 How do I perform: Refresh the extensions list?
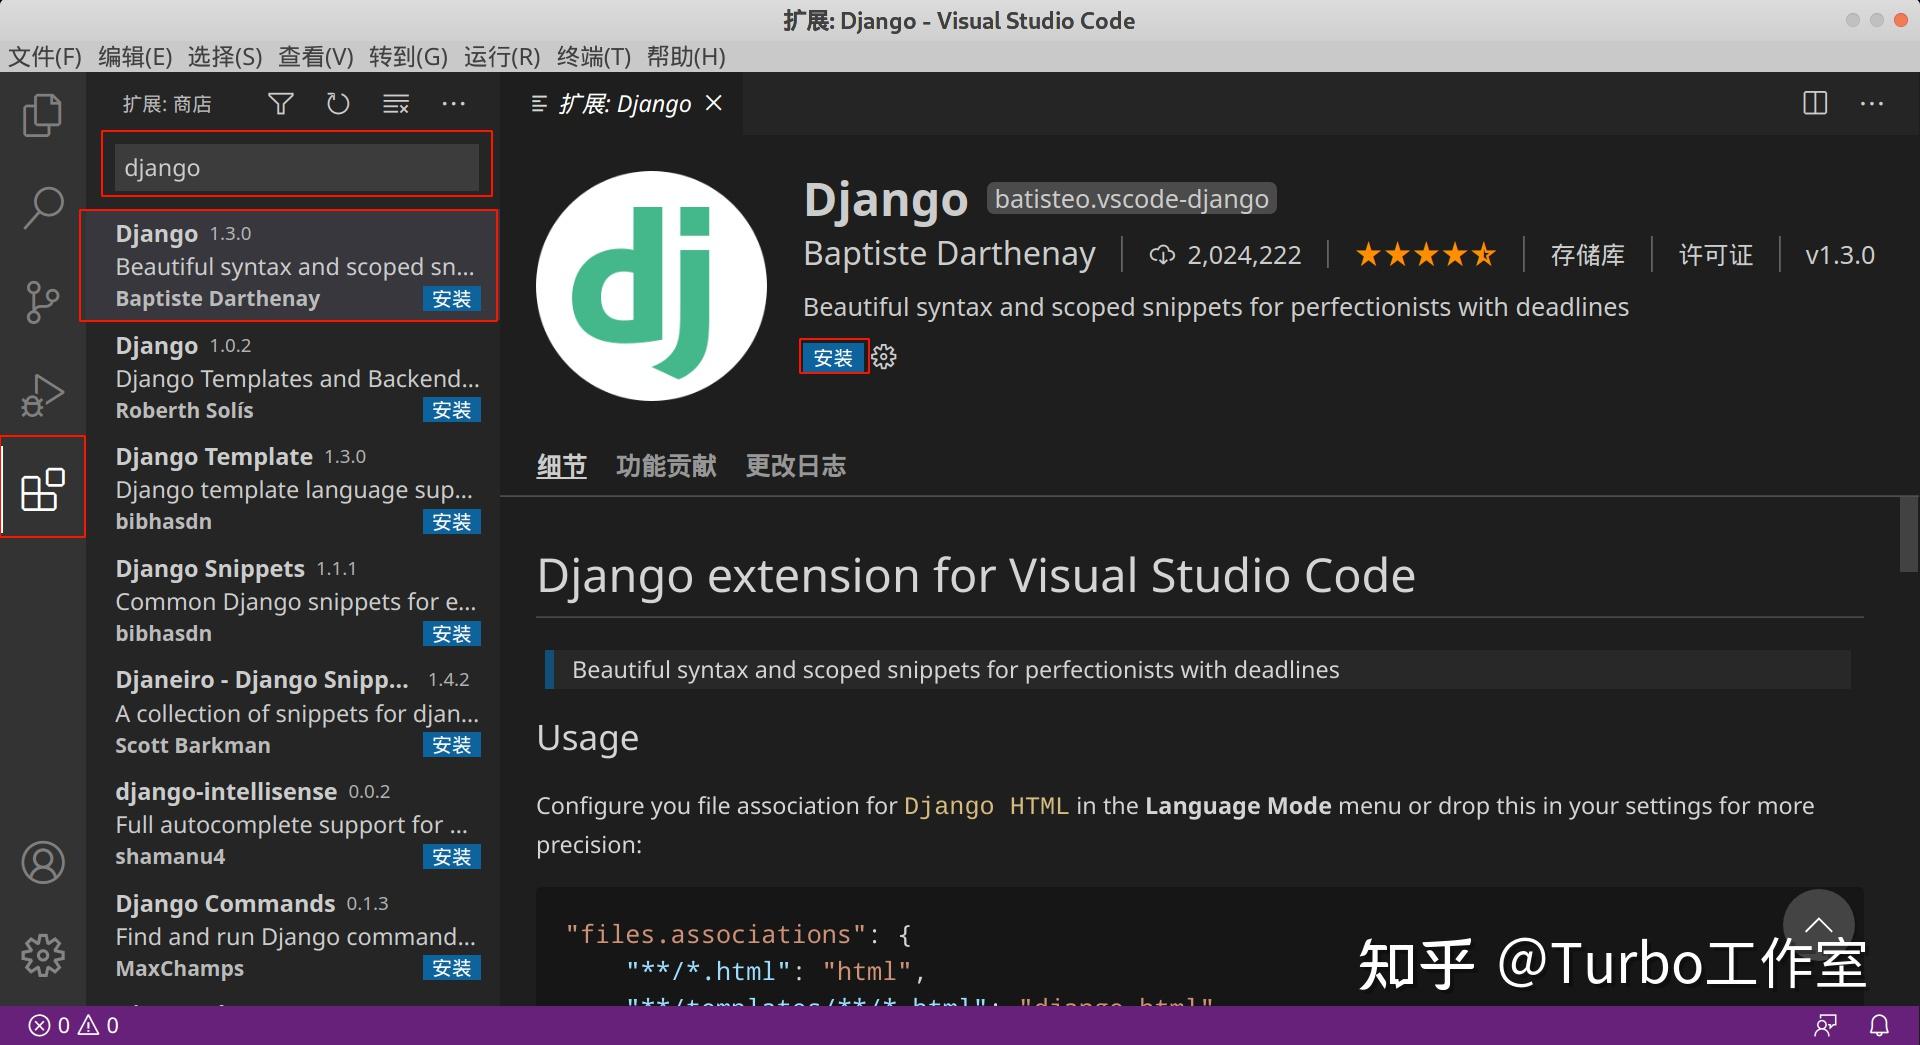[338, 103]
